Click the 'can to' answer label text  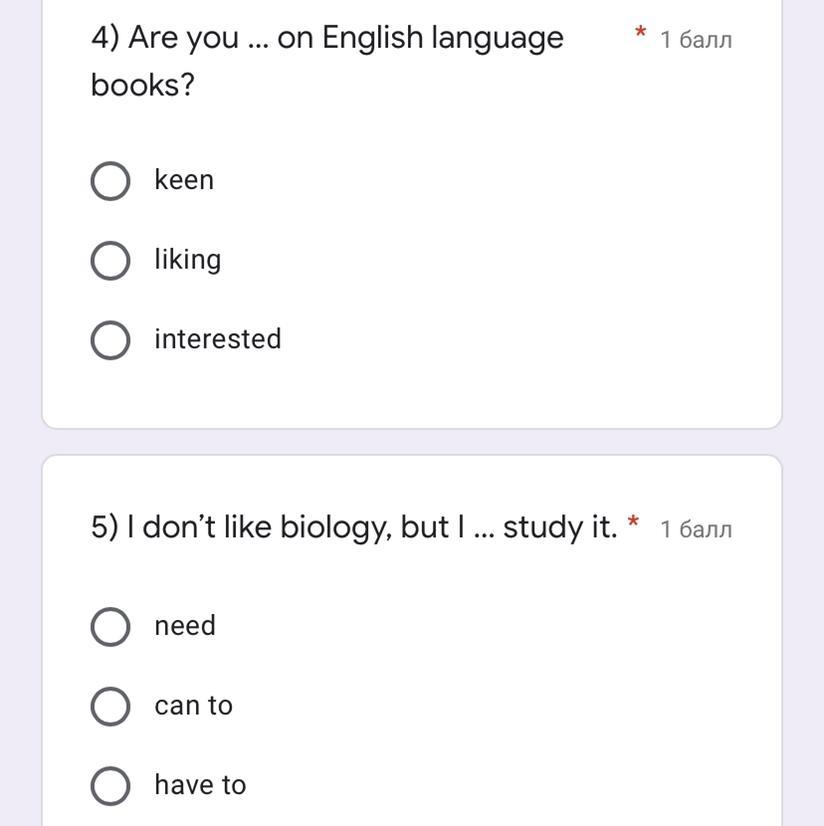193,706
